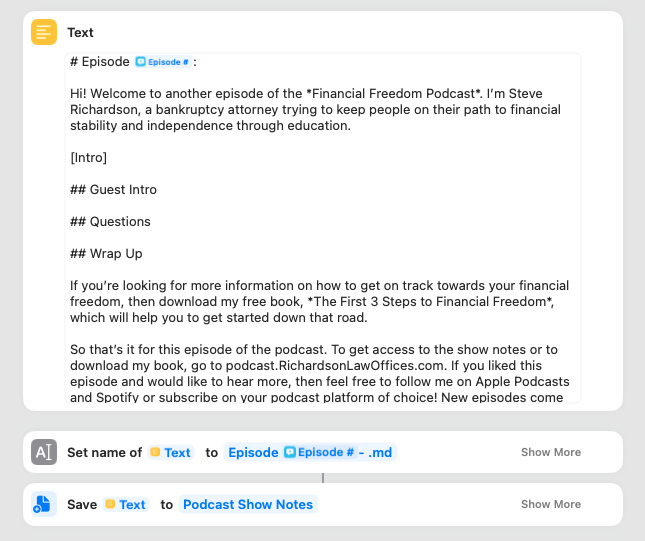Viewport: 645px width, 541px height.
Task: Click the ## Guest Intro heading line
Action: pyautogui.click(x=114, y=190)
